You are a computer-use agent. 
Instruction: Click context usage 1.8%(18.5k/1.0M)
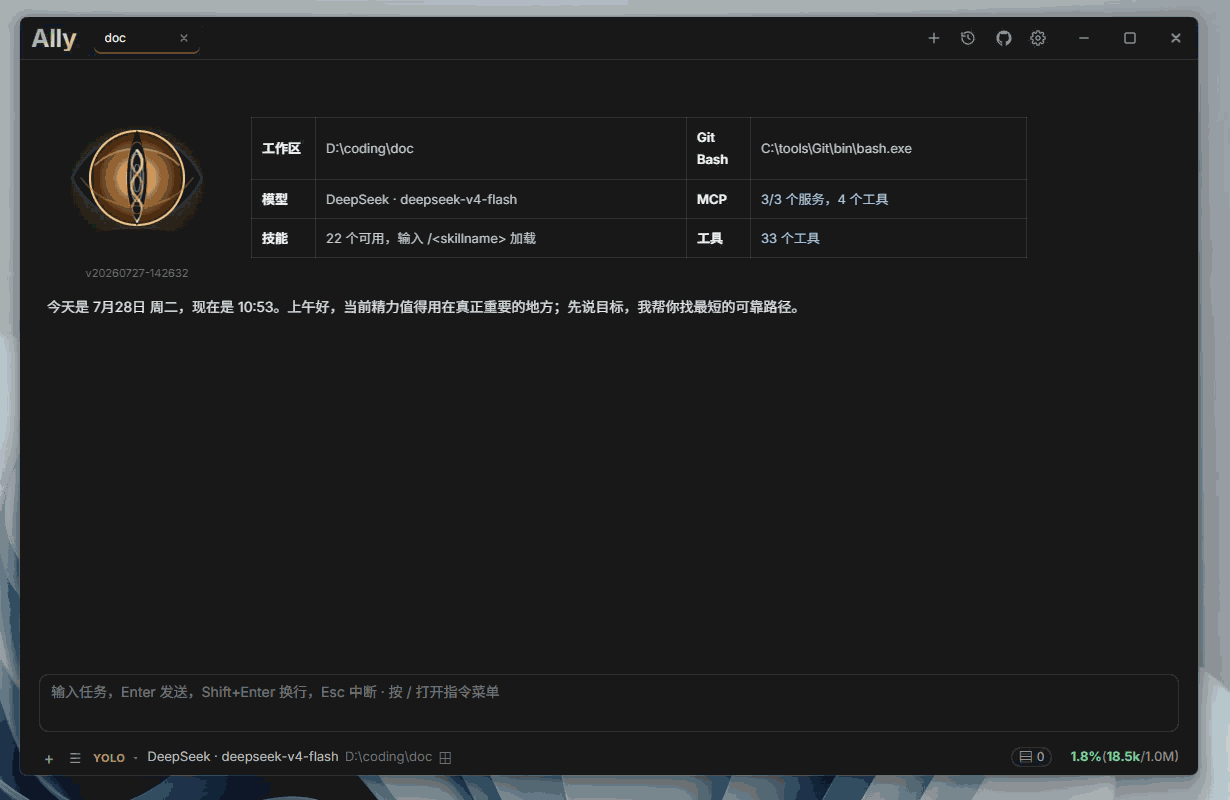[1124, 757]
